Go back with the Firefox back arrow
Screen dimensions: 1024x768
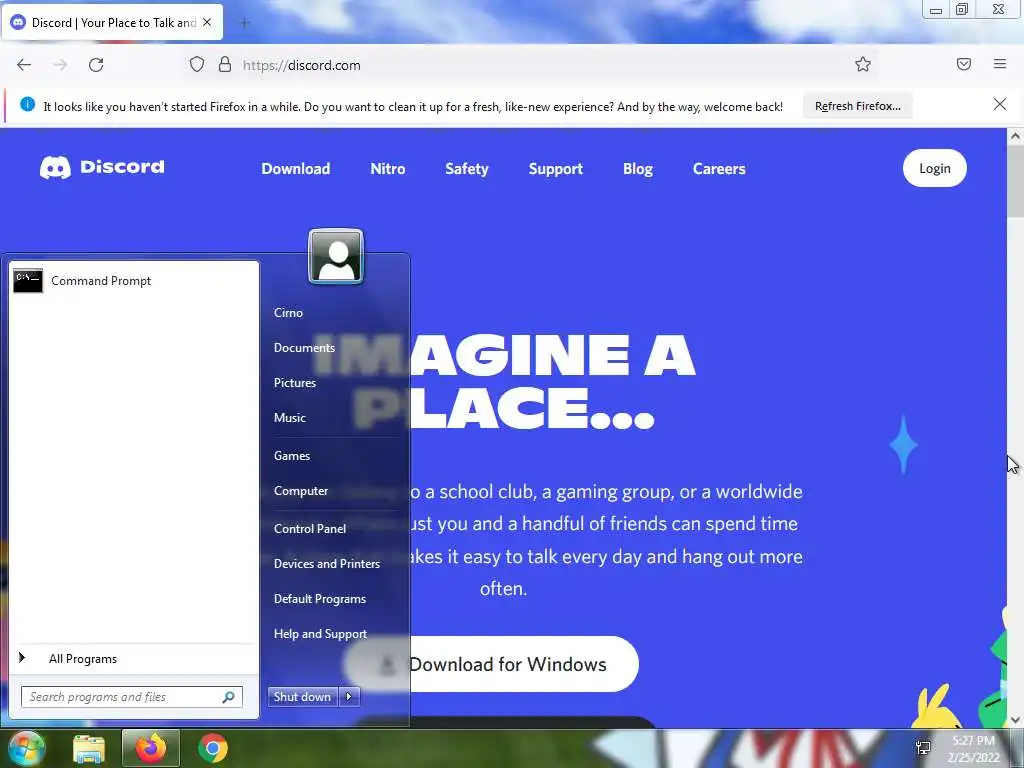click(x=24, y=65)
